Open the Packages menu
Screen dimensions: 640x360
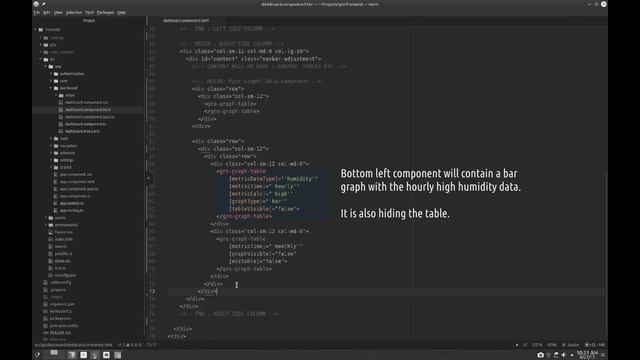pos(105,13)
